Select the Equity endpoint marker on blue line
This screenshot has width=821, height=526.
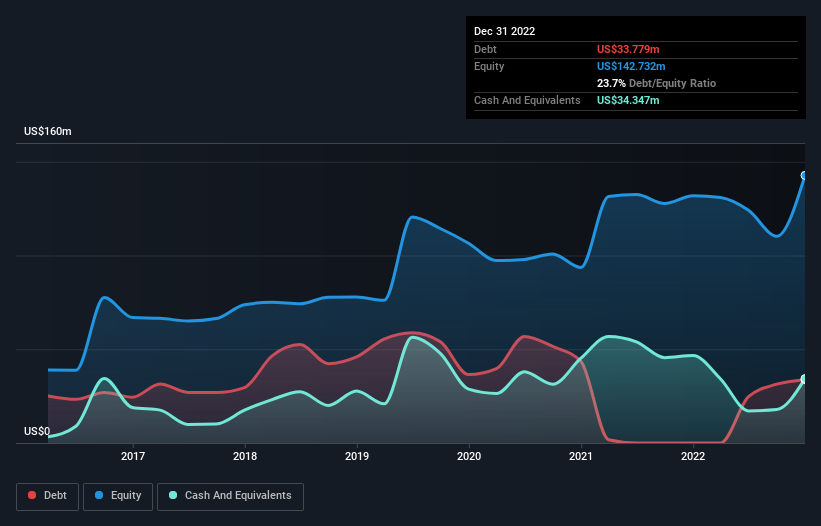click(x=804, y=175)
